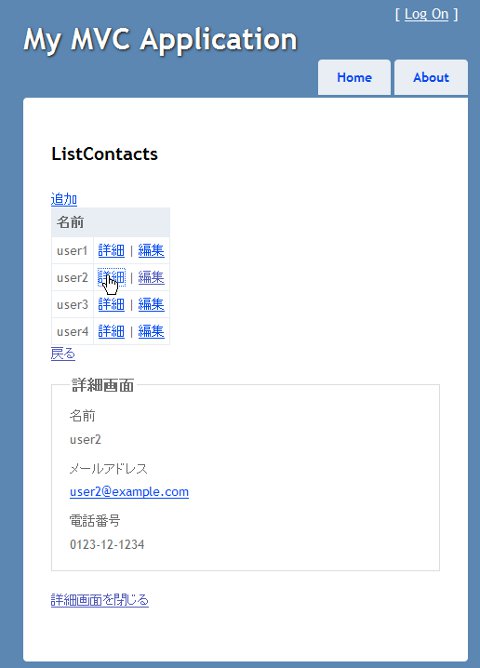This screenshot has height=668, width=480.
Task: Switch to the About tab
Action: (431, 78)
